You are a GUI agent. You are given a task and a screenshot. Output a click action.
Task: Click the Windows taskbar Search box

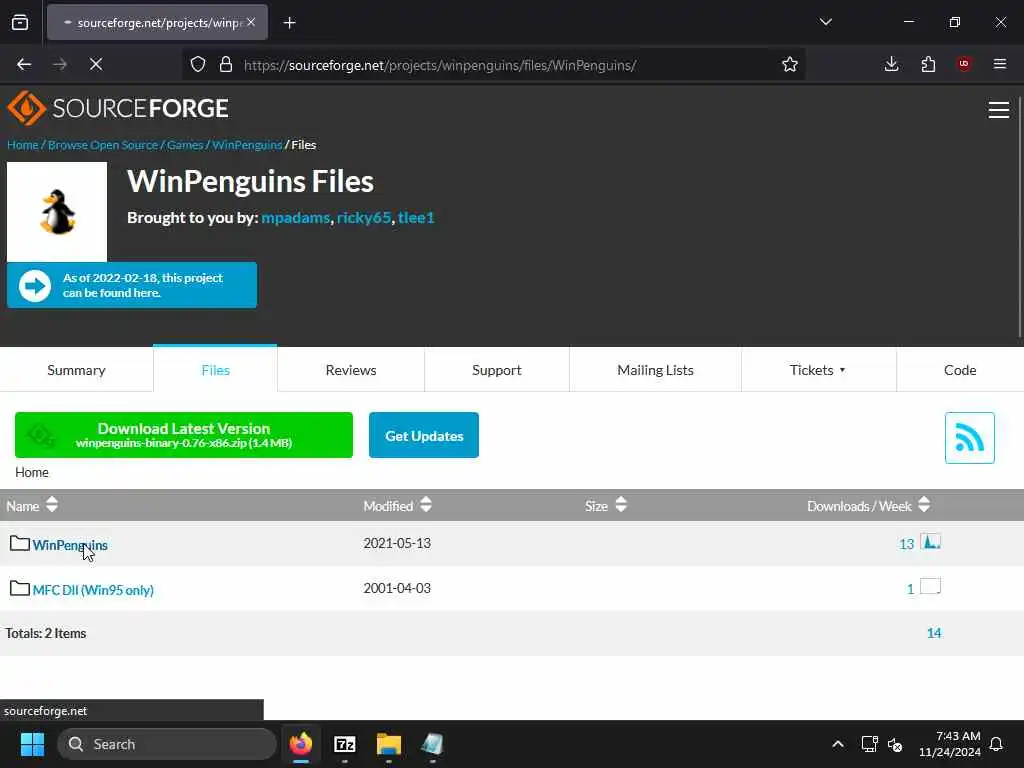(x=167, y=744)
